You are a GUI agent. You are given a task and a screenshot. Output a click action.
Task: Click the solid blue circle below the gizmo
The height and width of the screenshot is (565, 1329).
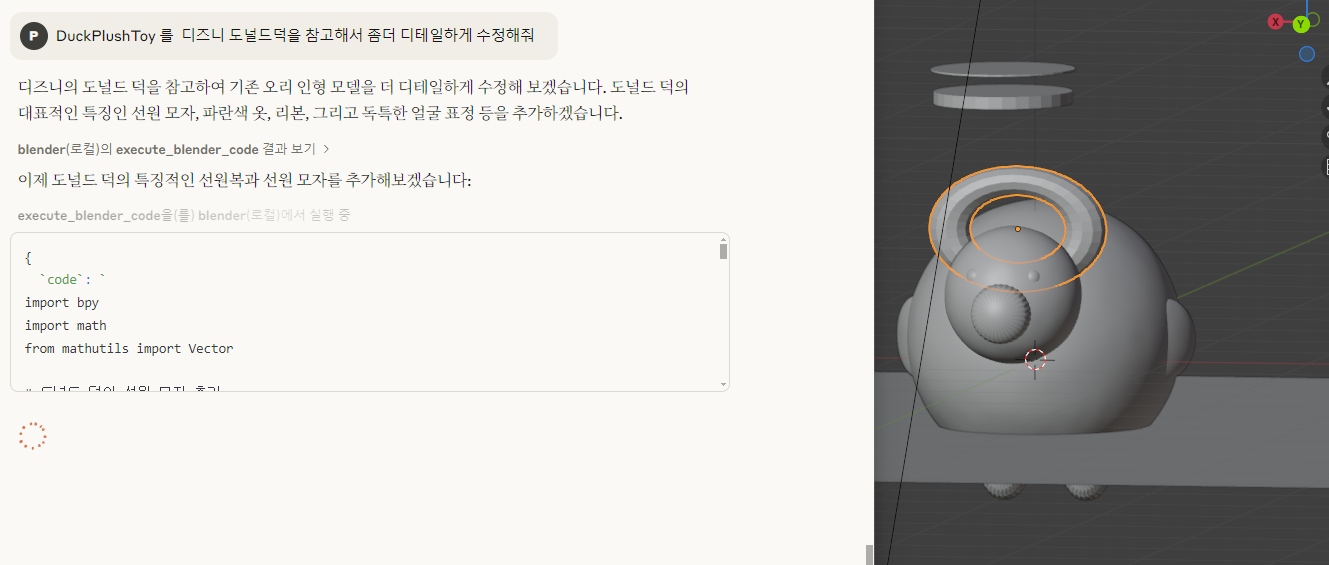coord(1307,54)
